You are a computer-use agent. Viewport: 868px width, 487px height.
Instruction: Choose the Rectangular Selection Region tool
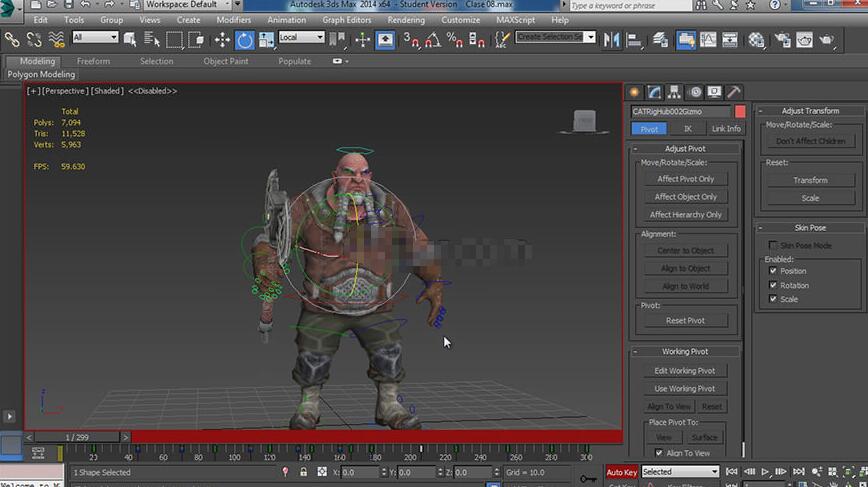[174, 39]
